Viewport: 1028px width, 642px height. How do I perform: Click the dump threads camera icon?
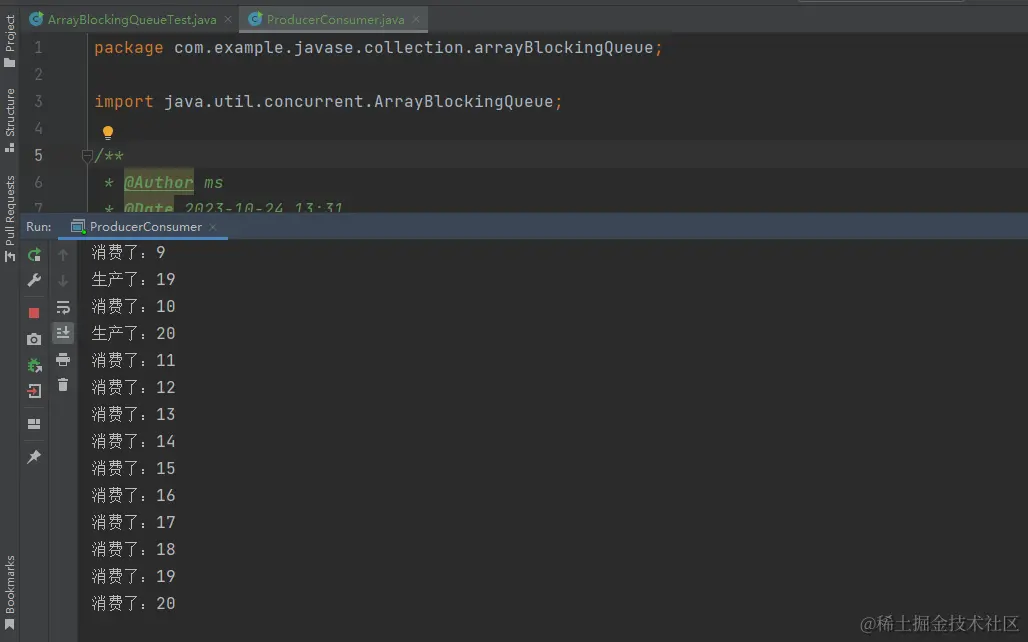coord(34,339)
